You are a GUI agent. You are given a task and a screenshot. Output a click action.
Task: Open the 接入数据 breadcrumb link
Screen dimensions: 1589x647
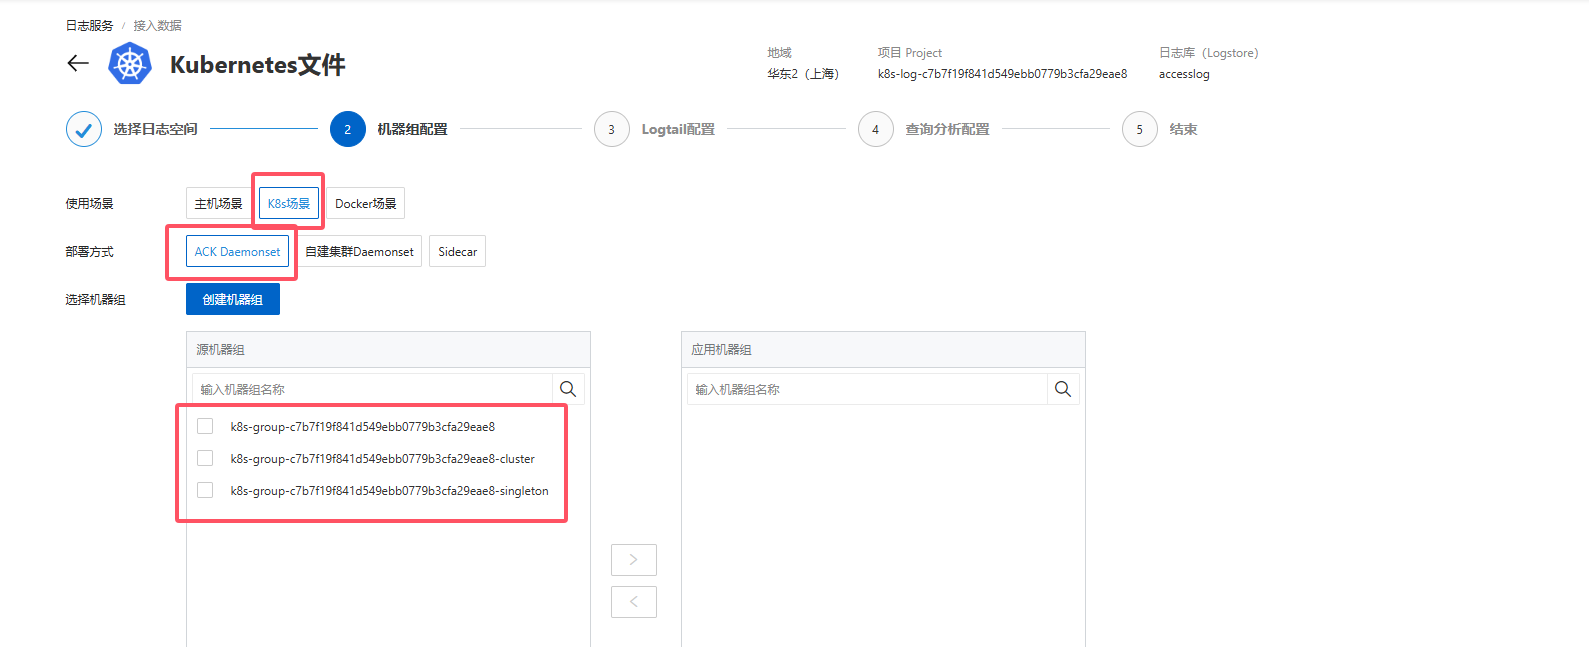(158, 25)
